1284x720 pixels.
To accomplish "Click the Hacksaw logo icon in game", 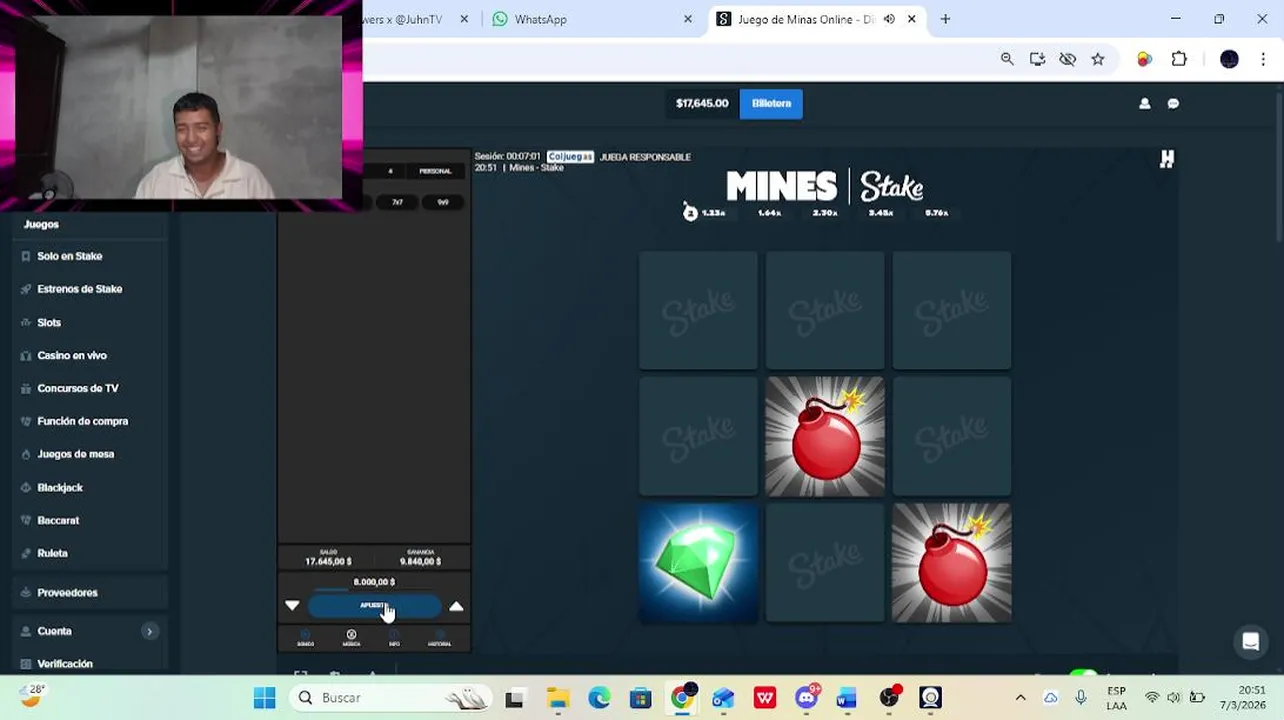I will point(1166,159).
